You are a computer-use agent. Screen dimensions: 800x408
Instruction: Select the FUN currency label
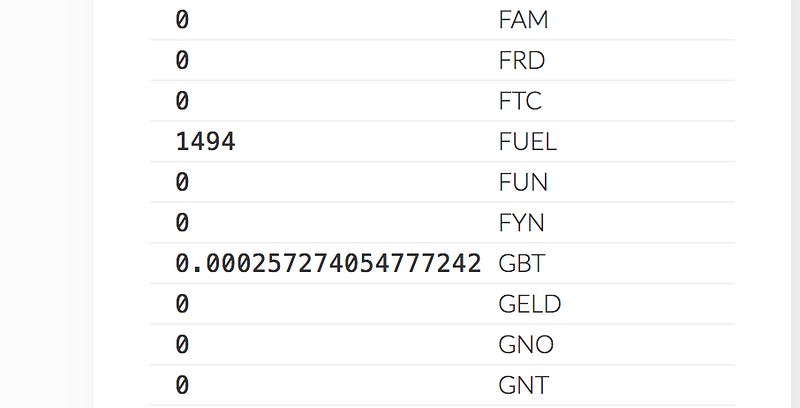523,183
